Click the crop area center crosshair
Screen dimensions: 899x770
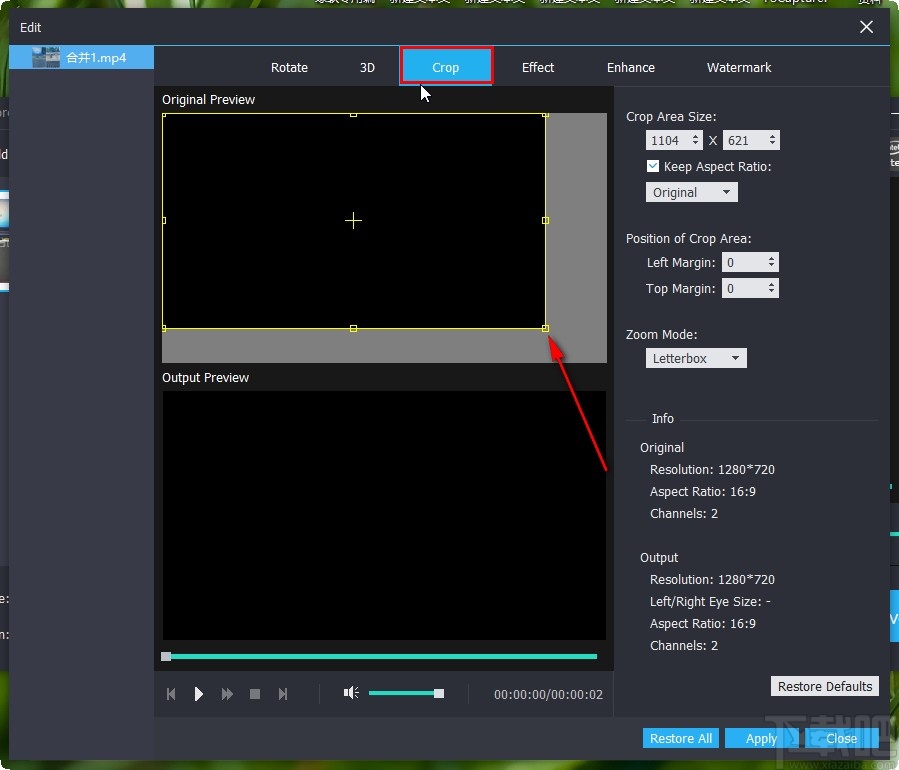353,221
